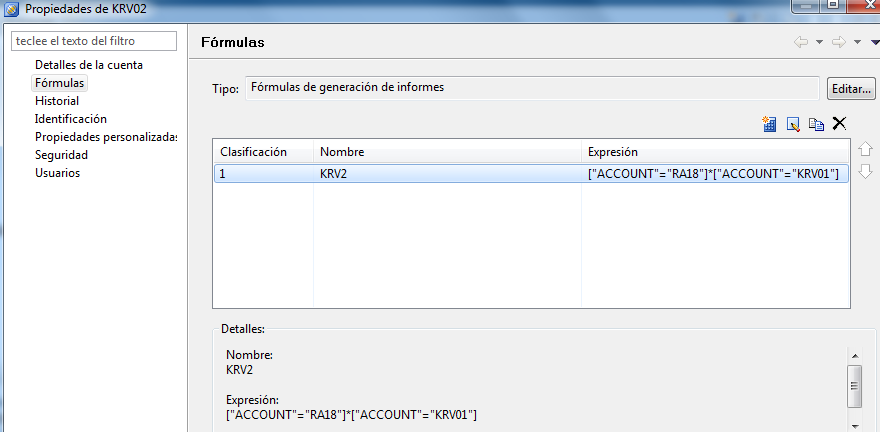Delete the selected formula with X icon
This screenshot has width=880, height=432.
point(839,123)
